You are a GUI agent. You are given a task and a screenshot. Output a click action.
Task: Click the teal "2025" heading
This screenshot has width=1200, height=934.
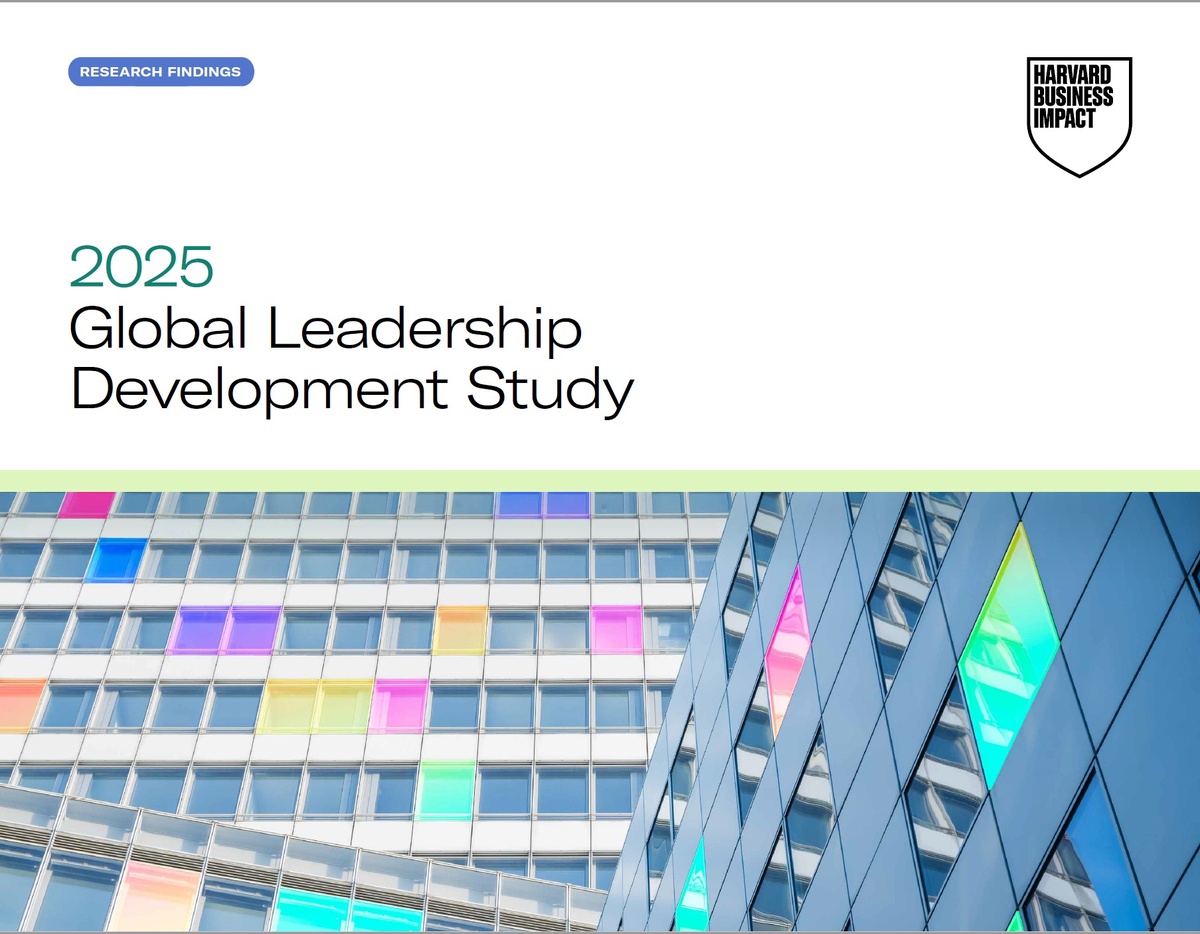143,266
